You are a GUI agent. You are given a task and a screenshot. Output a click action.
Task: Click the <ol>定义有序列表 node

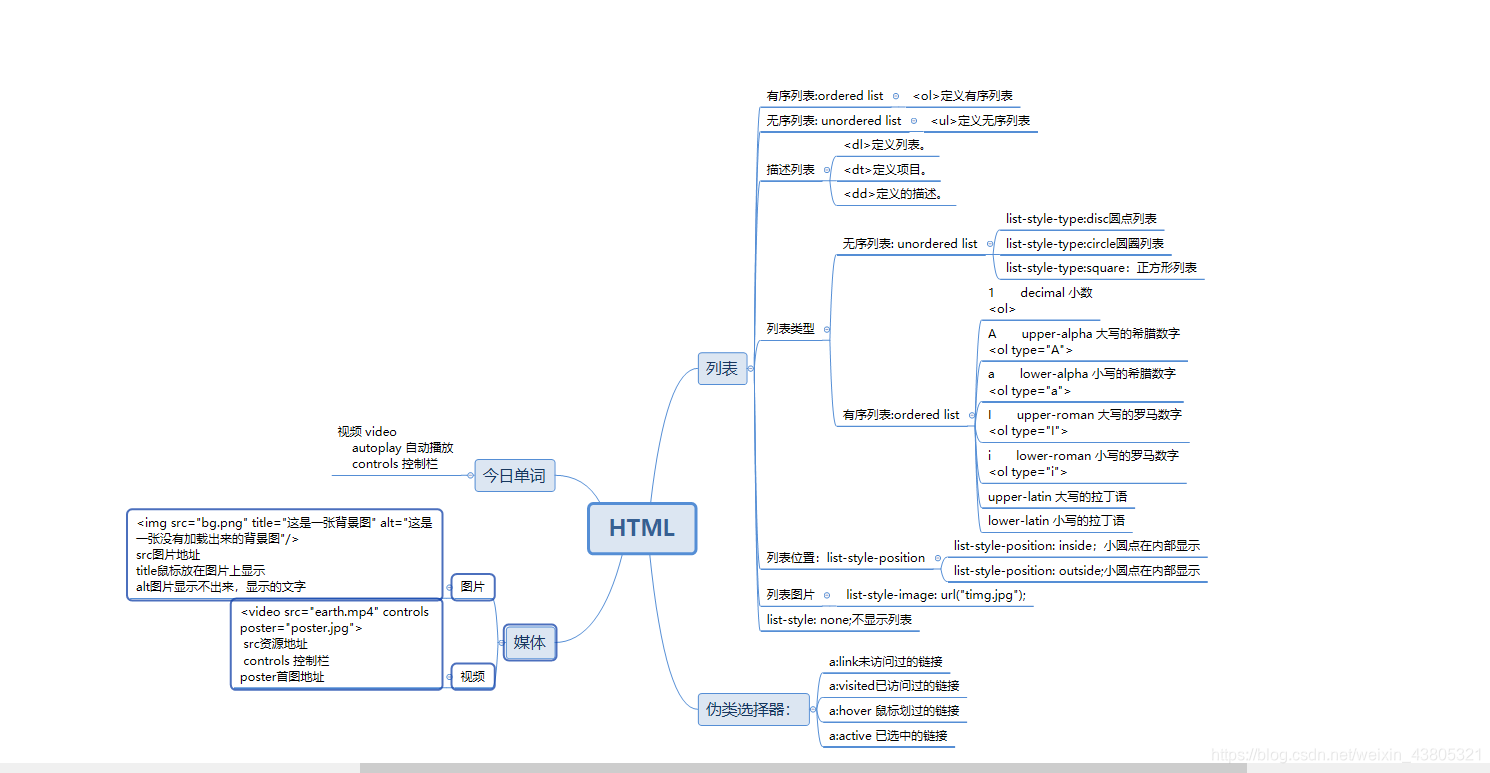963,96
